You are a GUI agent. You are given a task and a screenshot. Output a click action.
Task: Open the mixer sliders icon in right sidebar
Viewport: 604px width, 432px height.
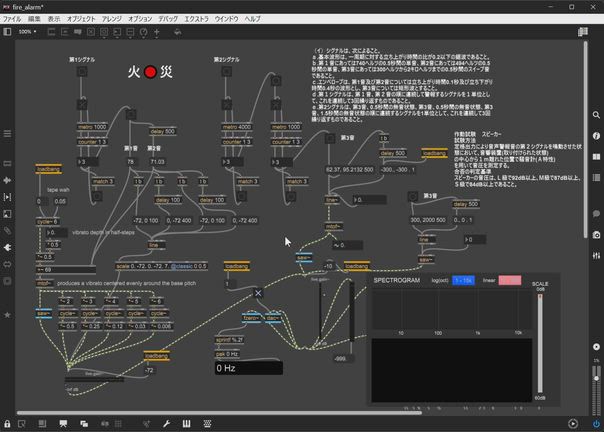pos(596,256)
